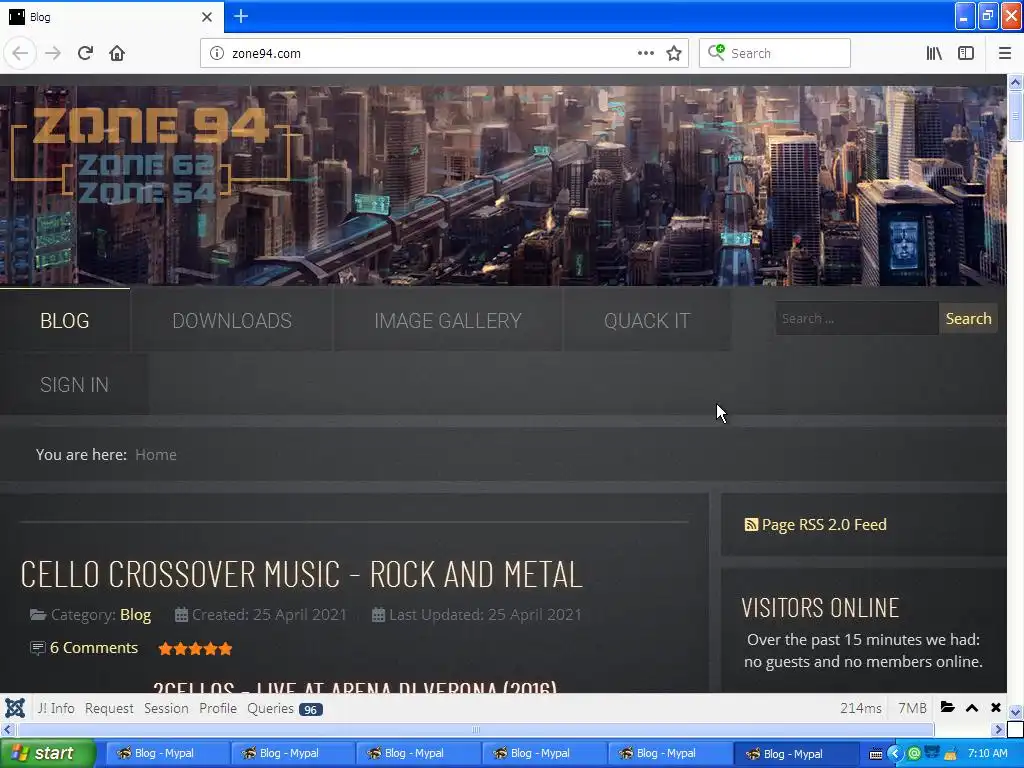This screenshot has width=1024, height=768.
Task: Open the page actions three-dot menu
Action: 645,53
